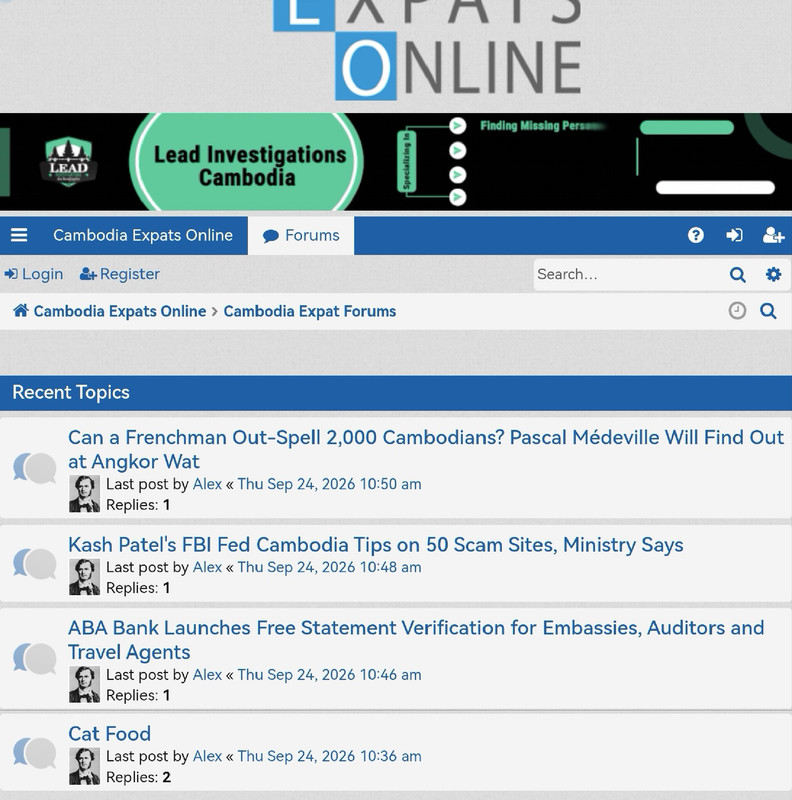Screen dimensions: 792x800
Task: Focus the Search… input field
Action: pos(629,274)
